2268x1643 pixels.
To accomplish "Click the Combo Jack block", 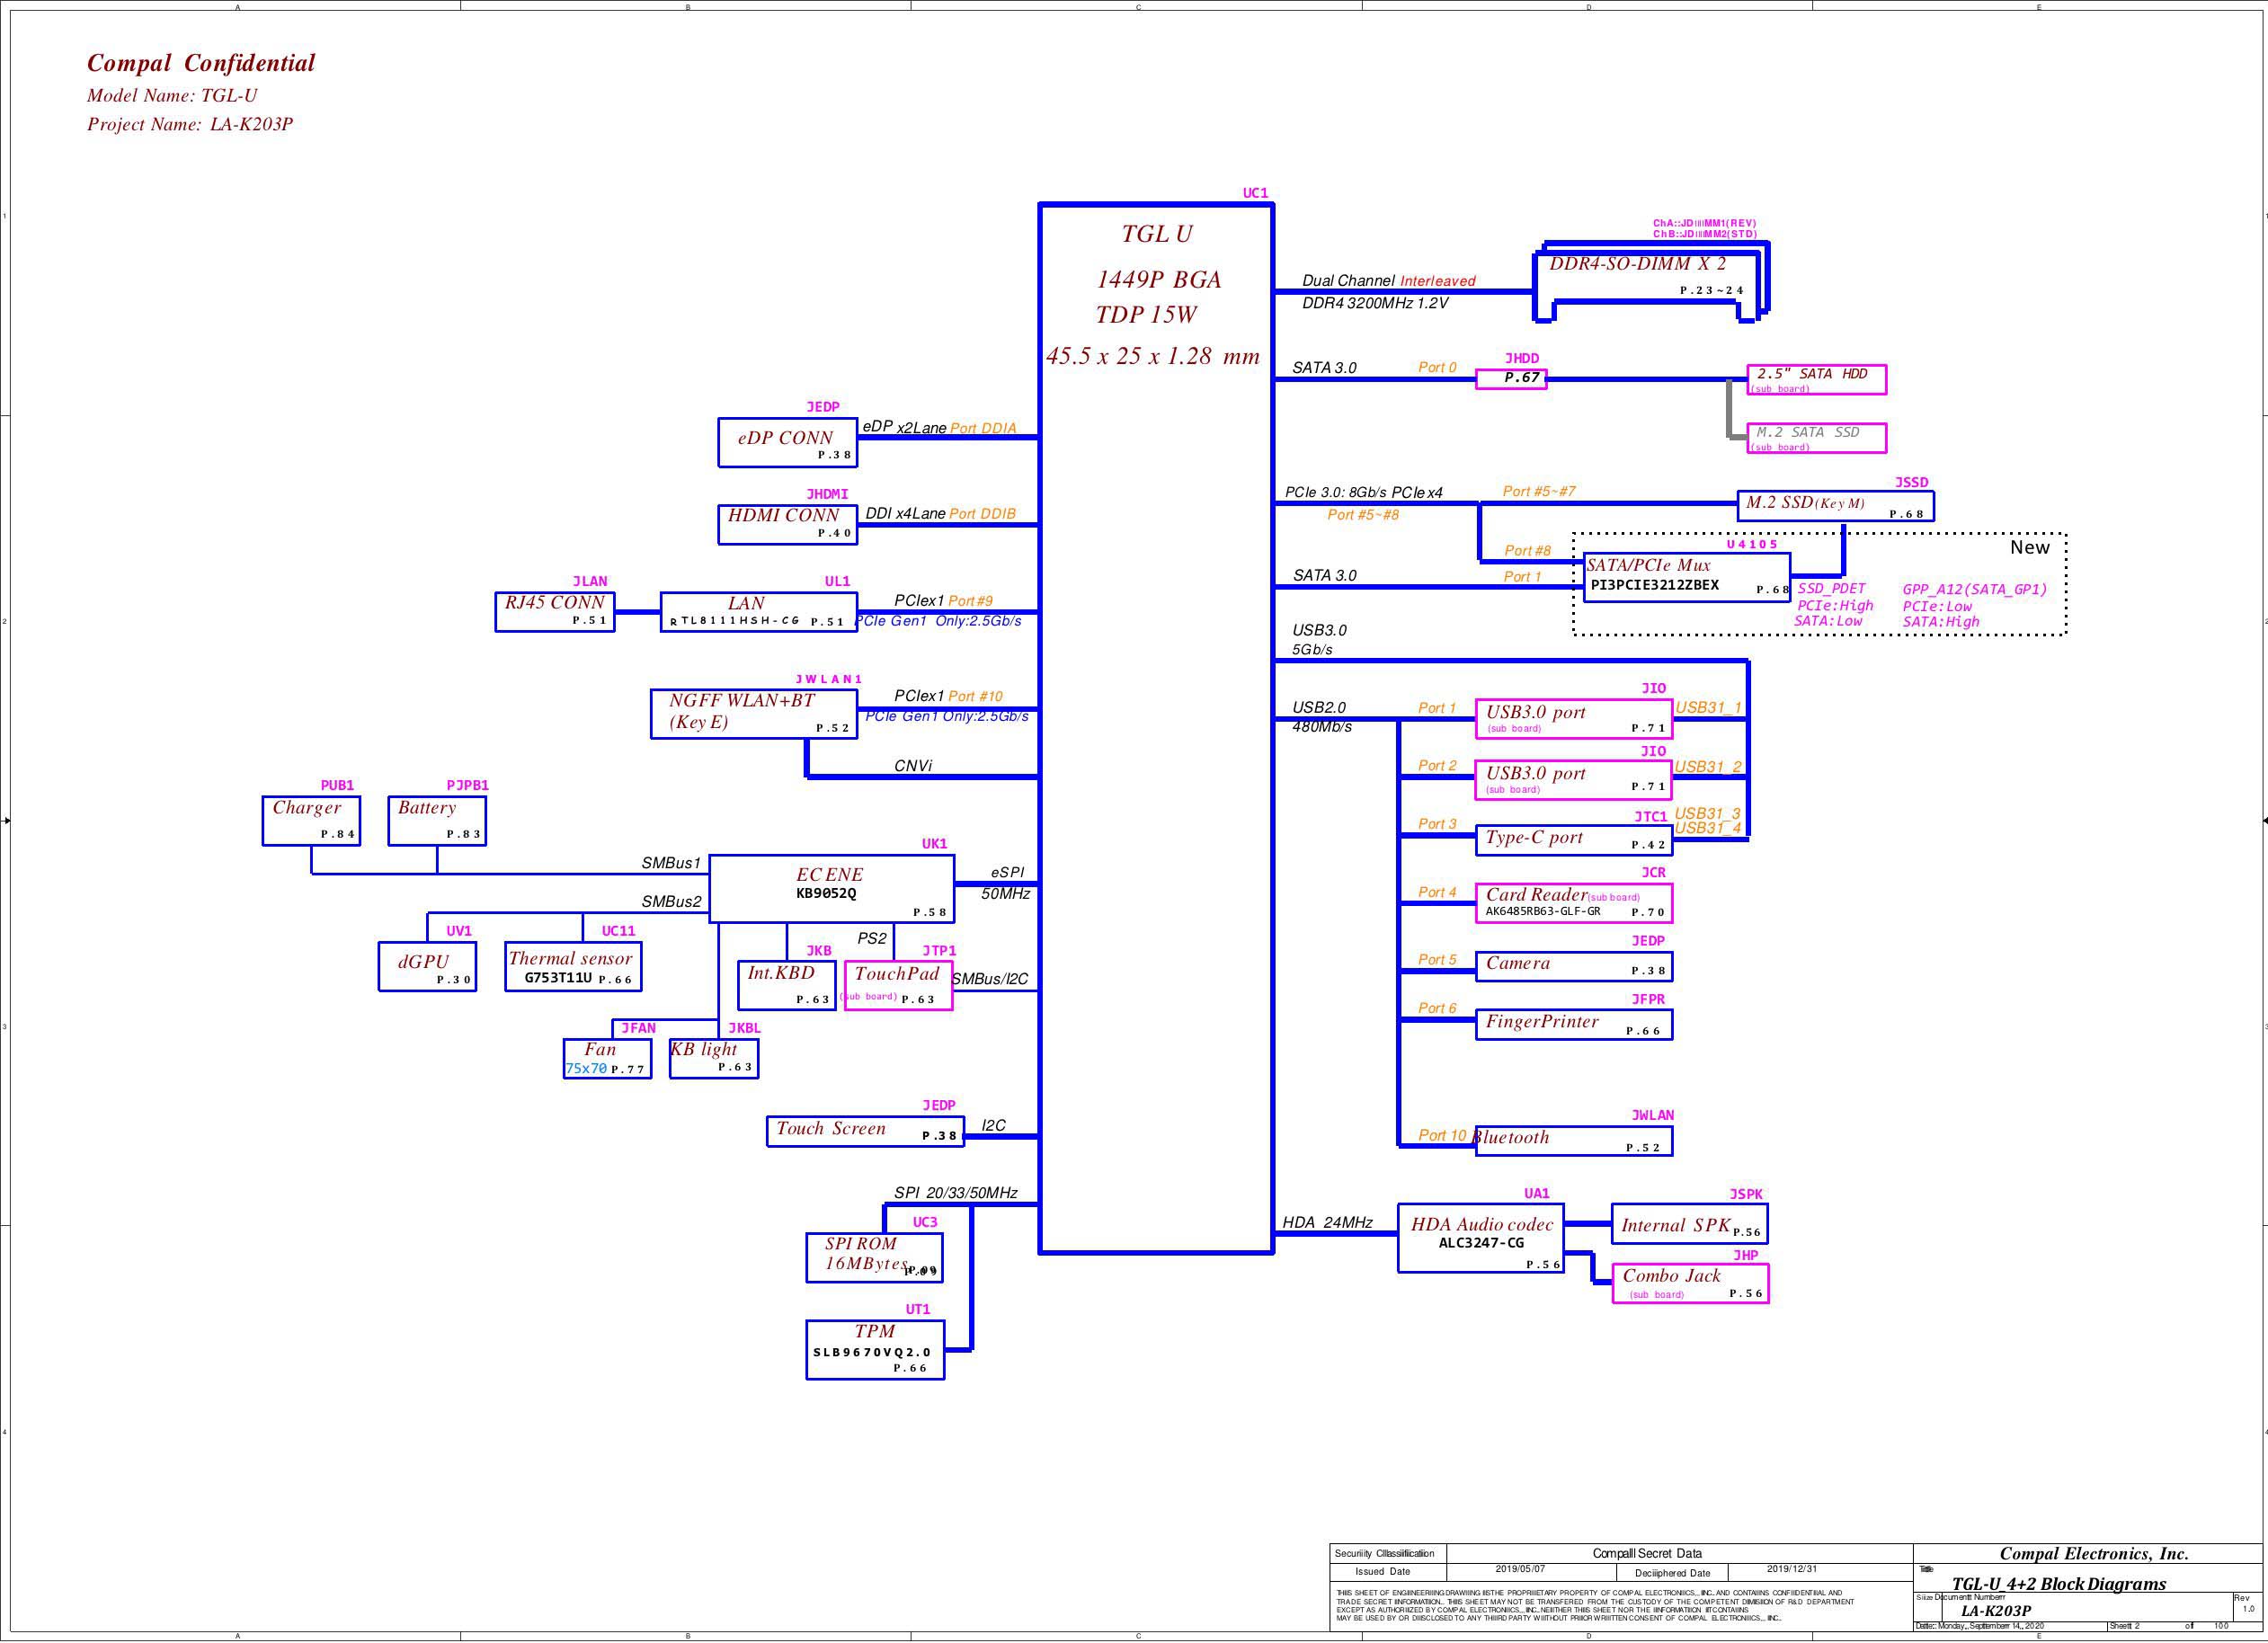I will (x=1689, y=1283).
